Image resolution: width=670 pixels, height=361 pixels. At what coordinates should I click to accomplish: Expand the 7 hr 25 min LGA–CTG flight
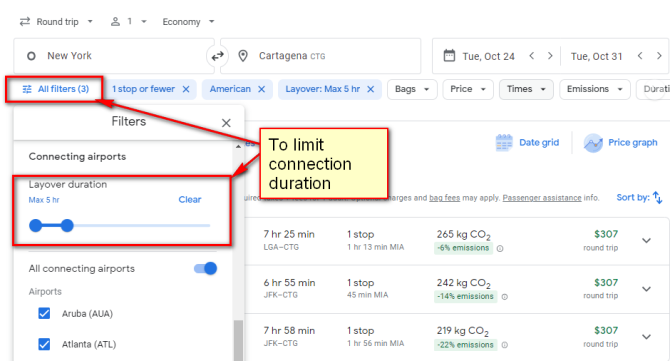point(646,241)
